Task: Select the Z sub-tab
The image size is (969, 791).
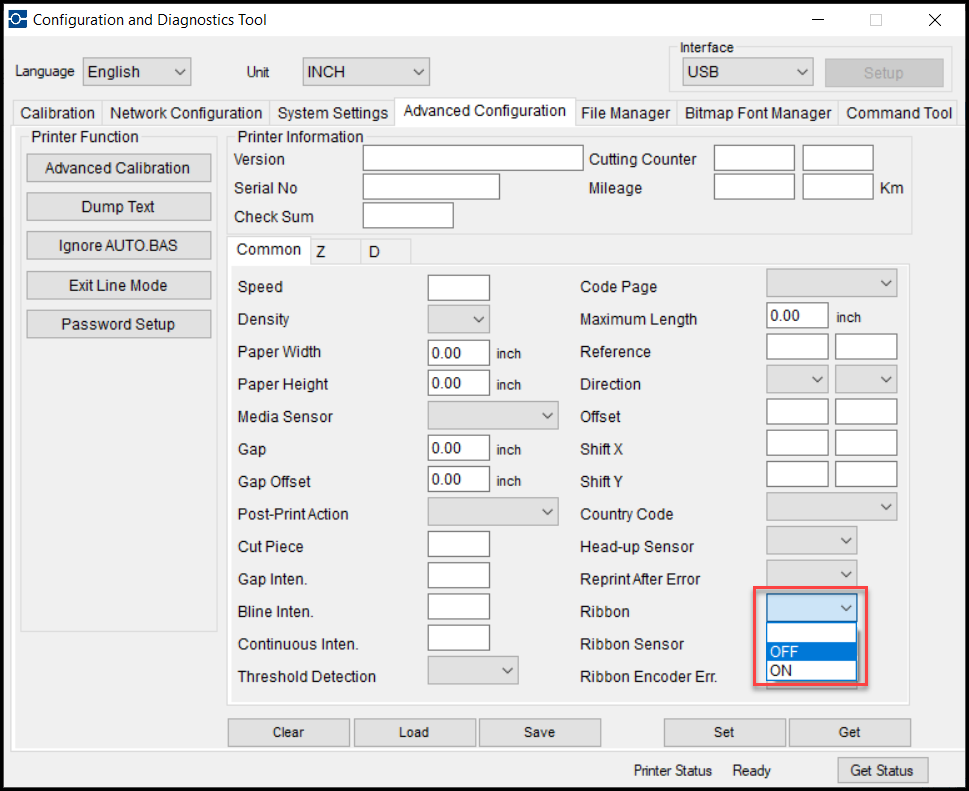Action: pos(322,252)
